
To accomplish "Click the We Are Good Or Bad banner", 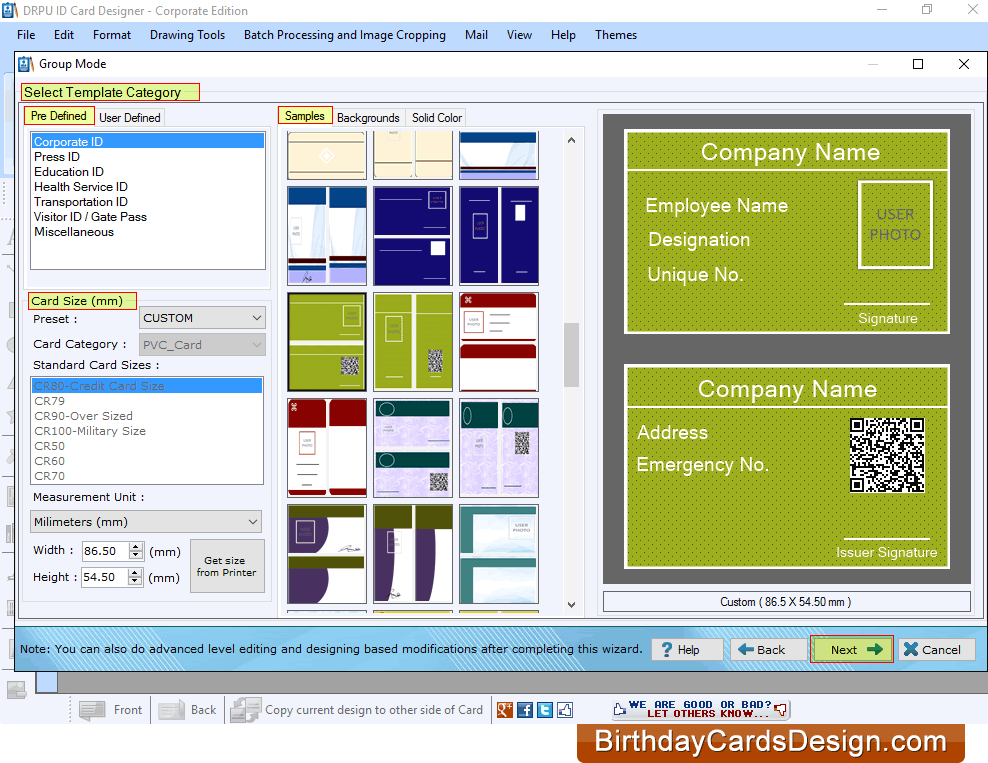I will pos(701,709).
